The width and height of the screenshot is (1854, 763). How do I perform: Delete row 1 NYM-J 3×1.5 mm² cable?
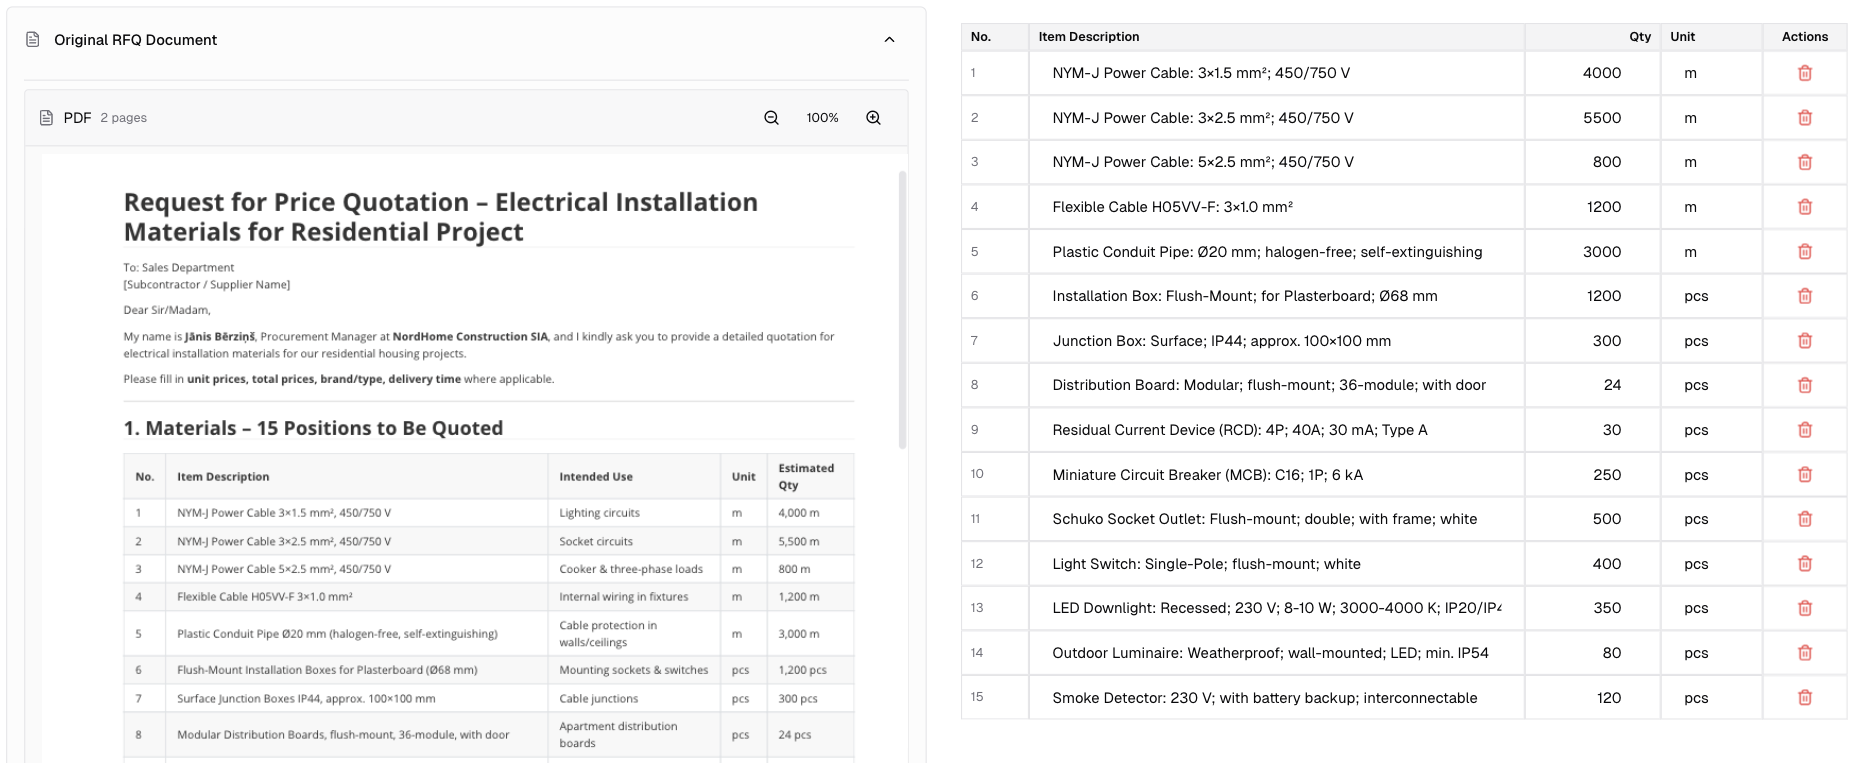[x=1804, y=73]
